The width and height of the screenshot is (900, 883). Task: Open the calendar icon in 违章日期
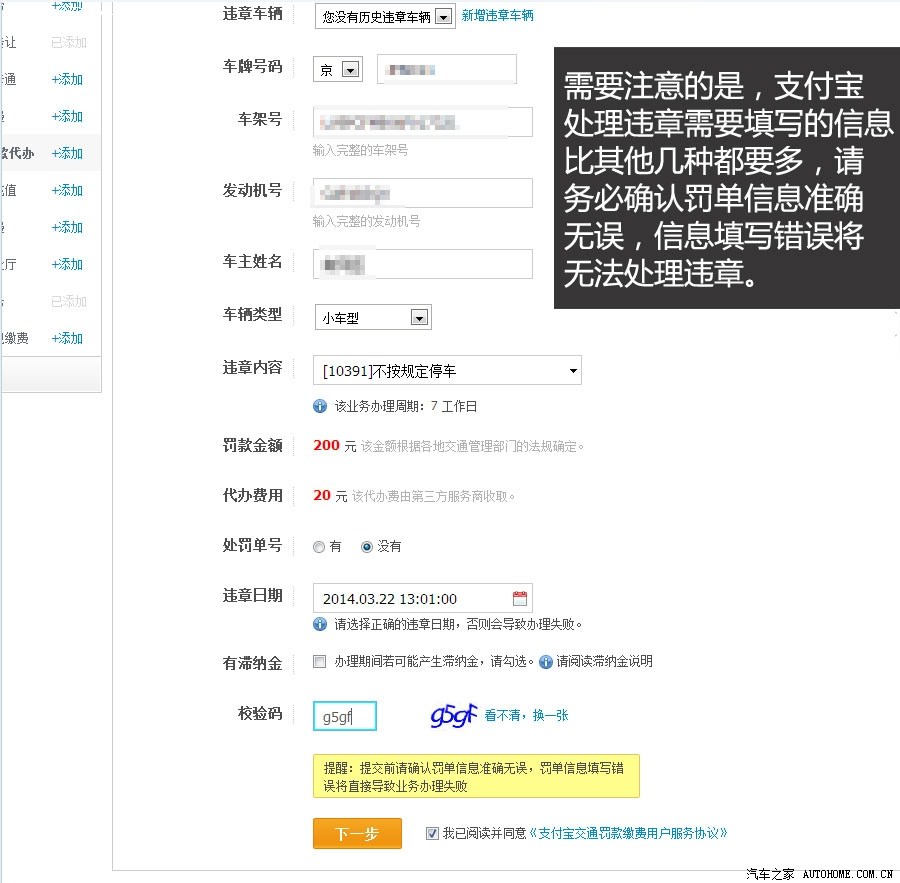[x=519, y=598]
